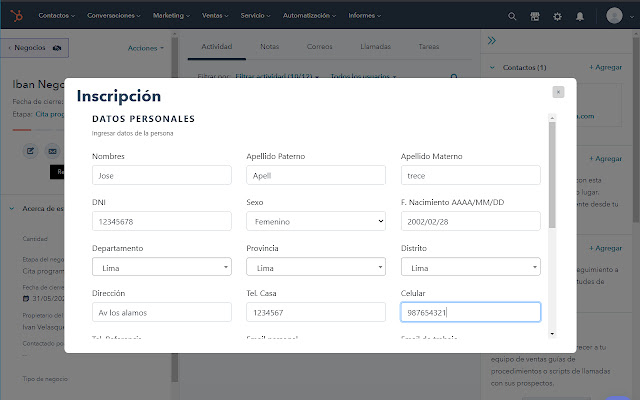Click the F. Nacimiento date field
This screenshot has height=400, width=640.
tap(471, 221)
